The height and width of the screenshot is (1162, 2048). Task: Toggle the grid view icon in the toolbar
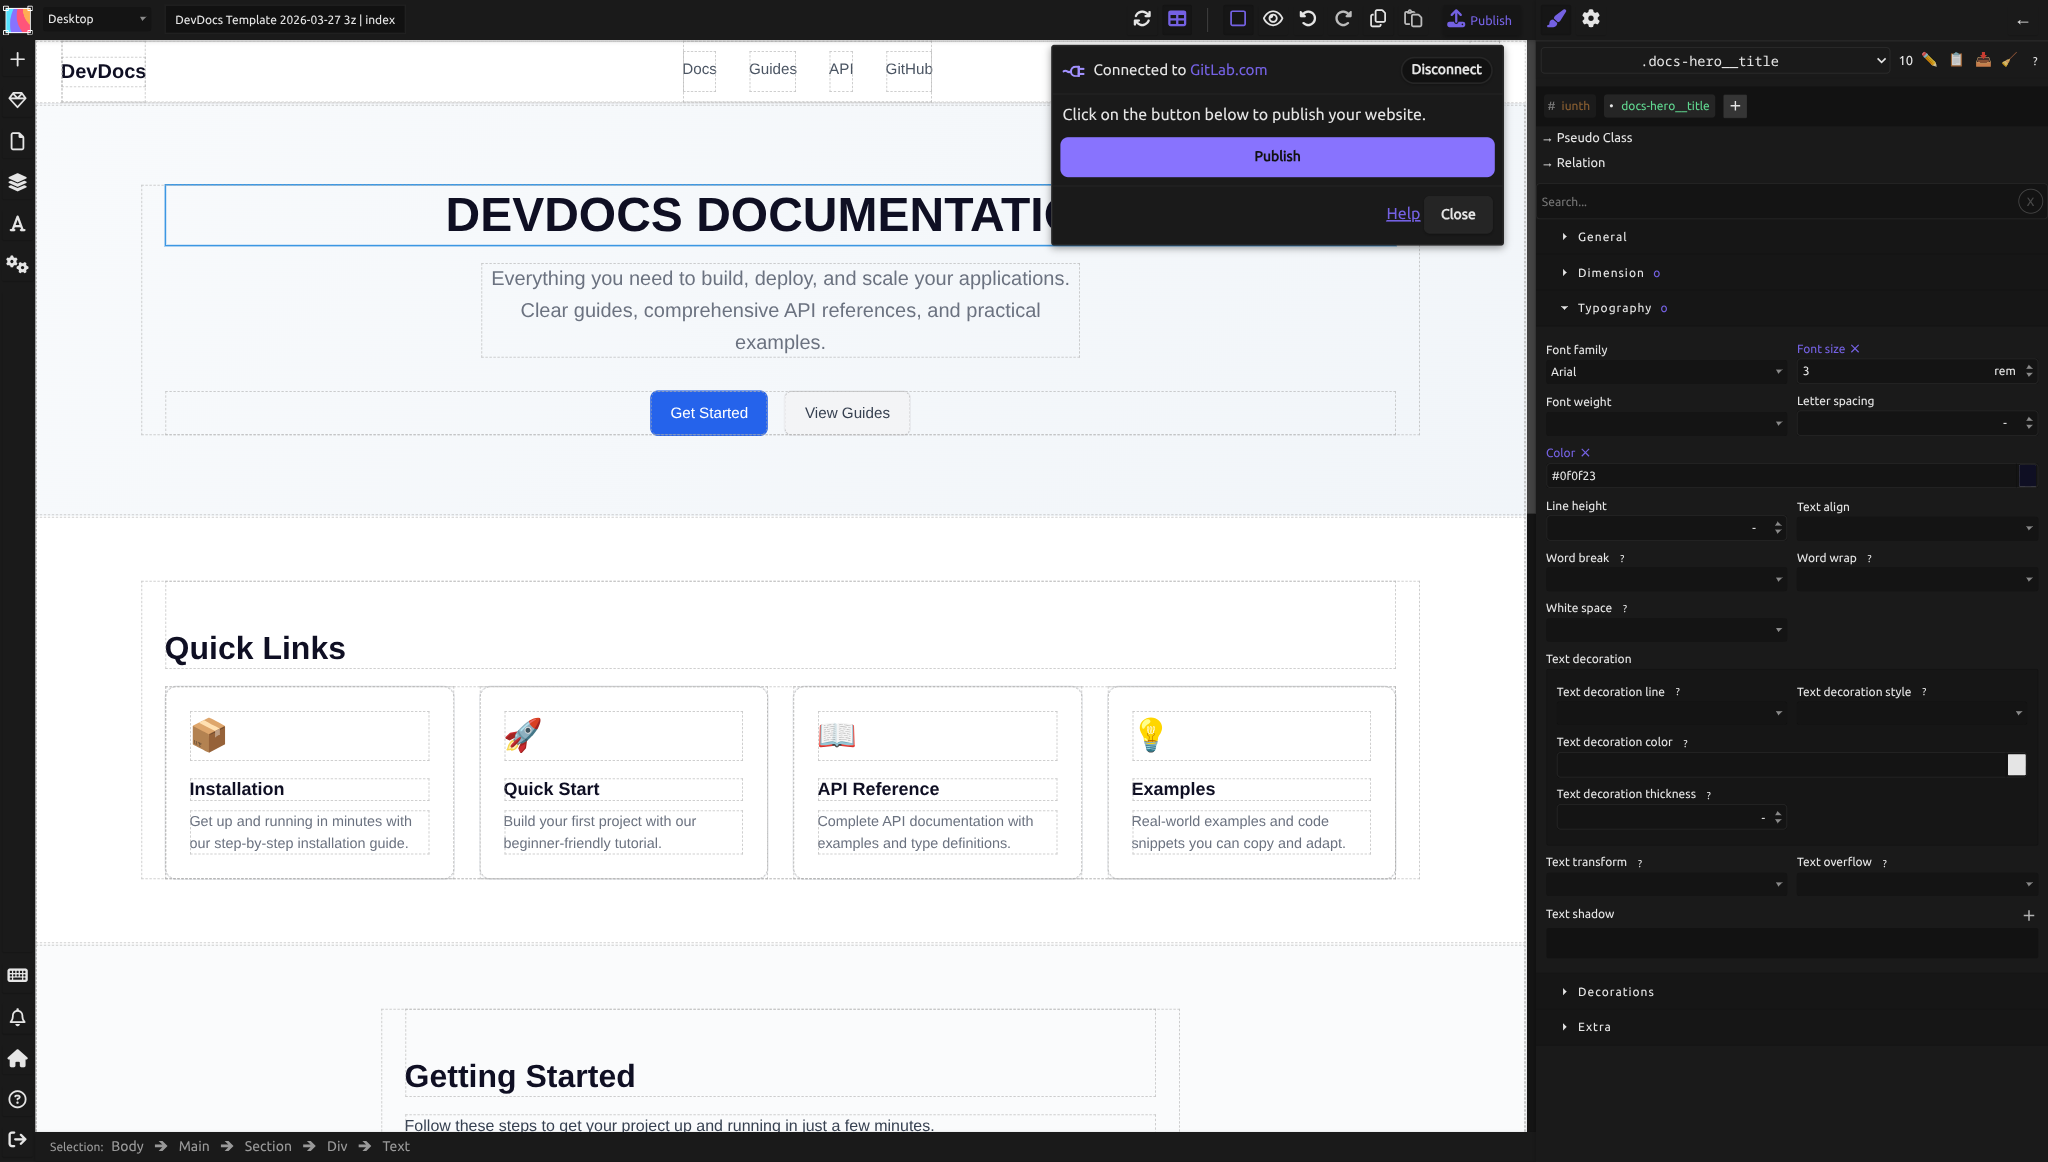coord(1177,18)
